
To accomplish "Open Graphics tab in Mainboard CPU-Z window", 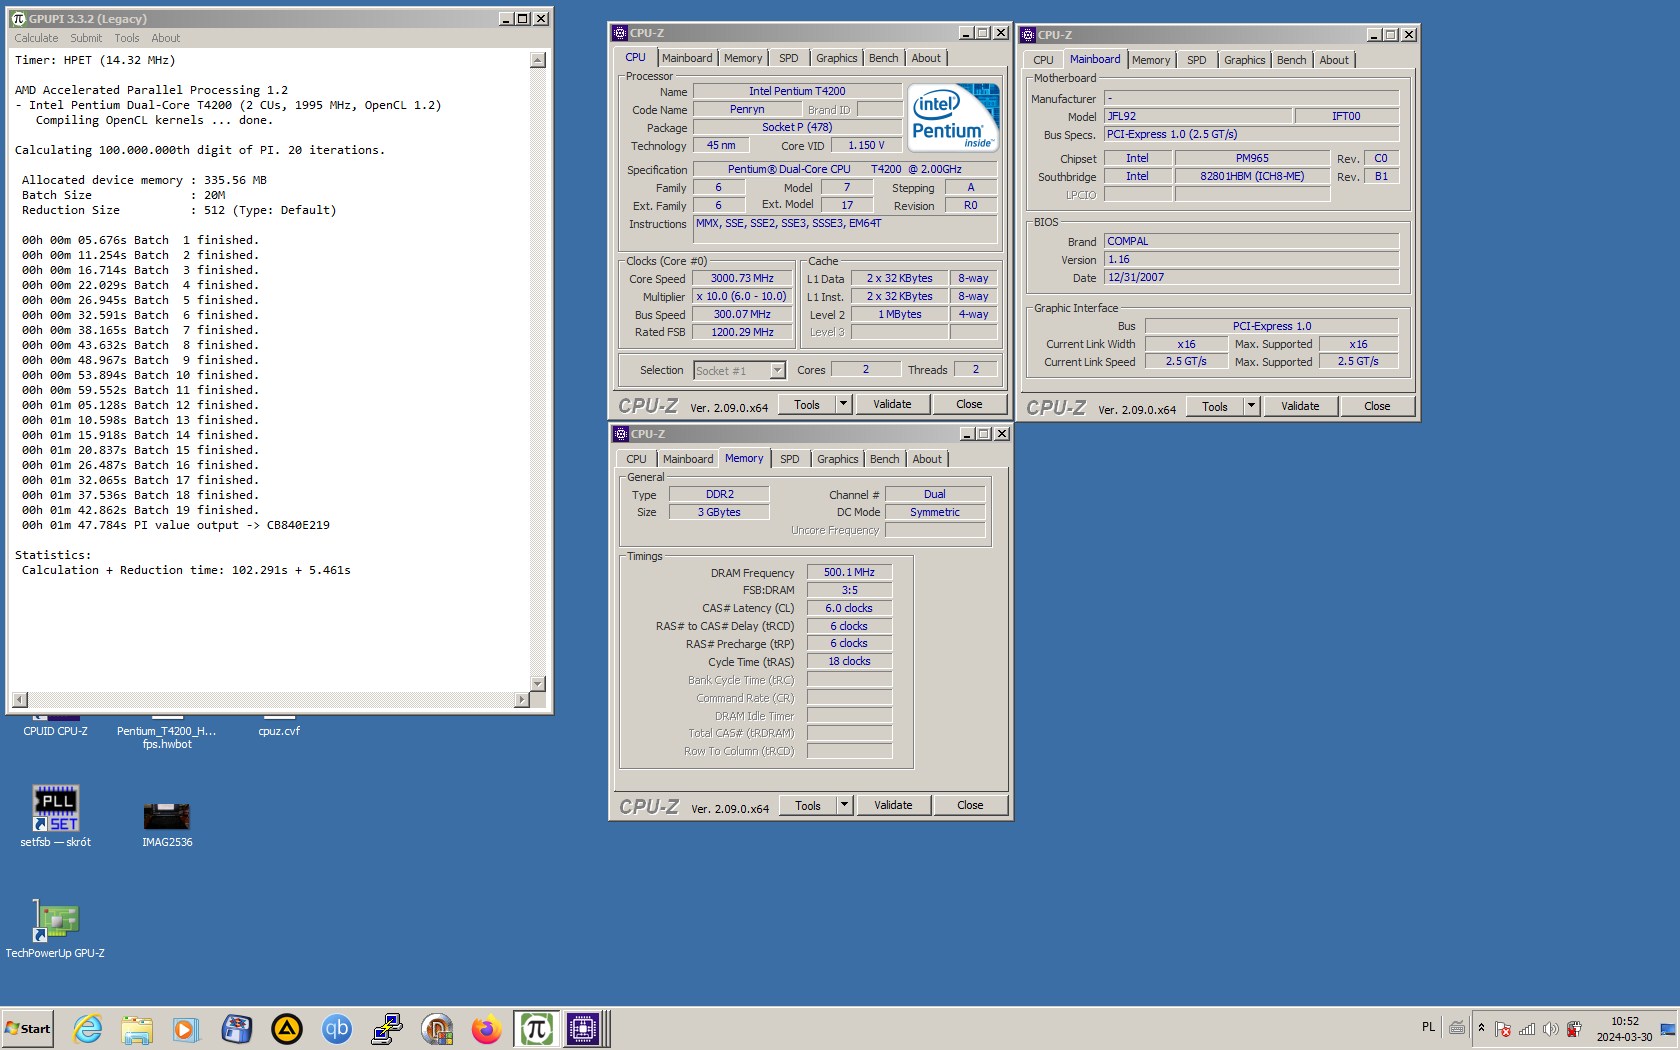I will tap(1244, 60).
